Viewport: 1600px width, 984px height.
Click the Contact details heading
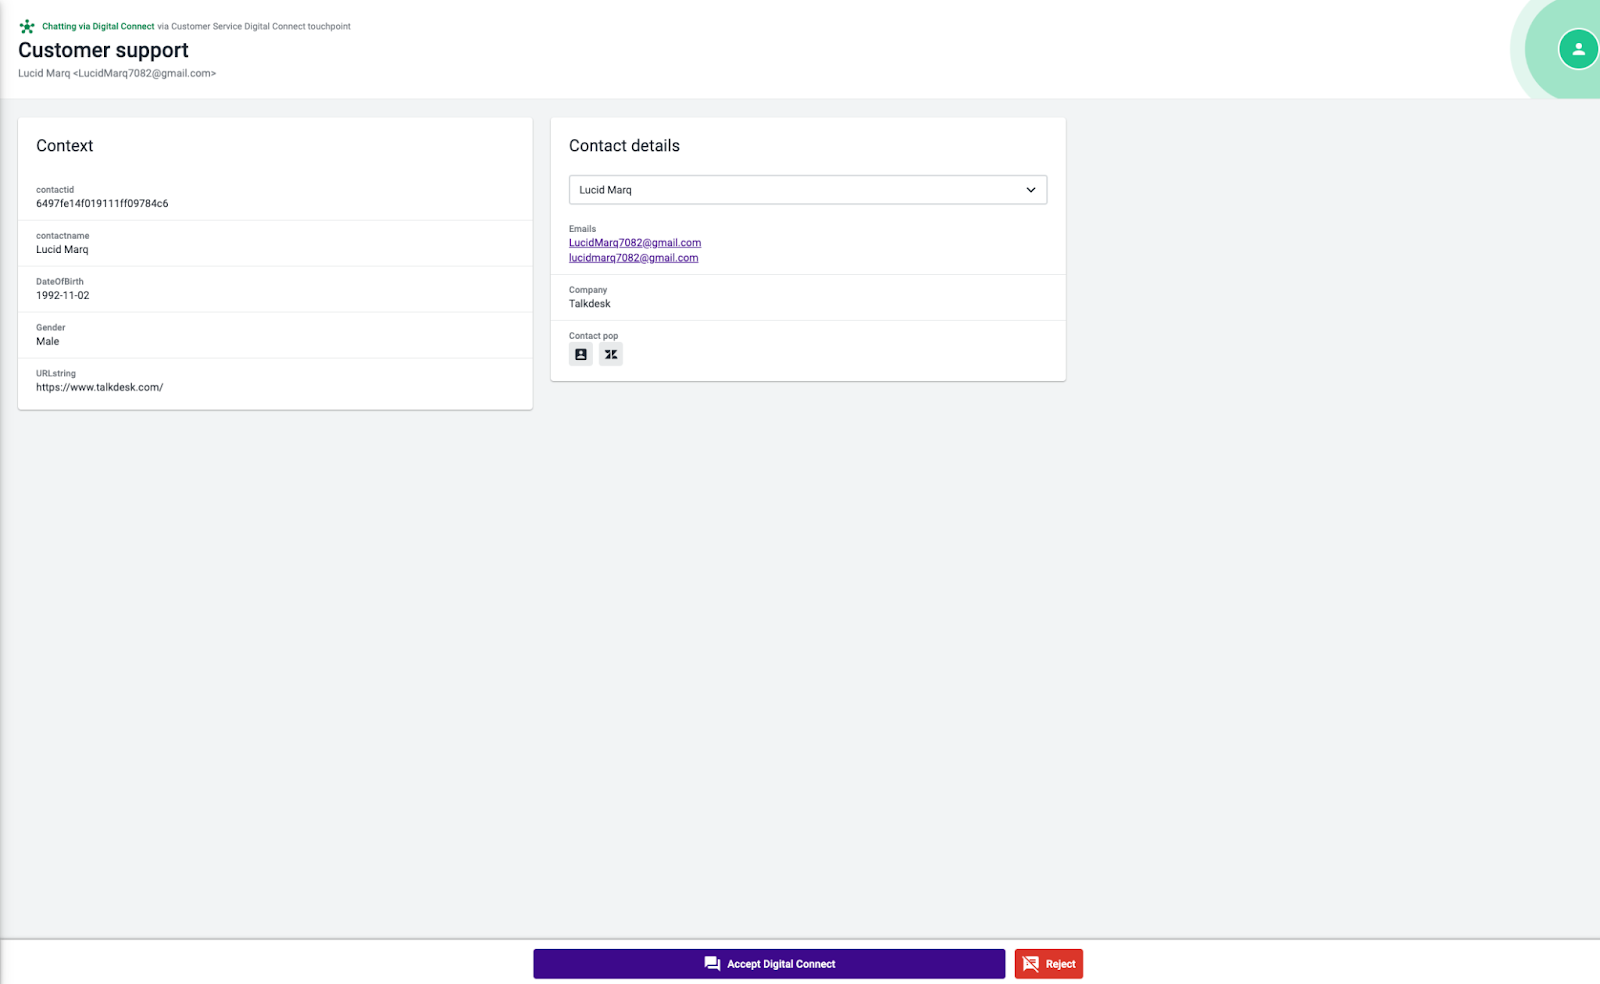623,145
